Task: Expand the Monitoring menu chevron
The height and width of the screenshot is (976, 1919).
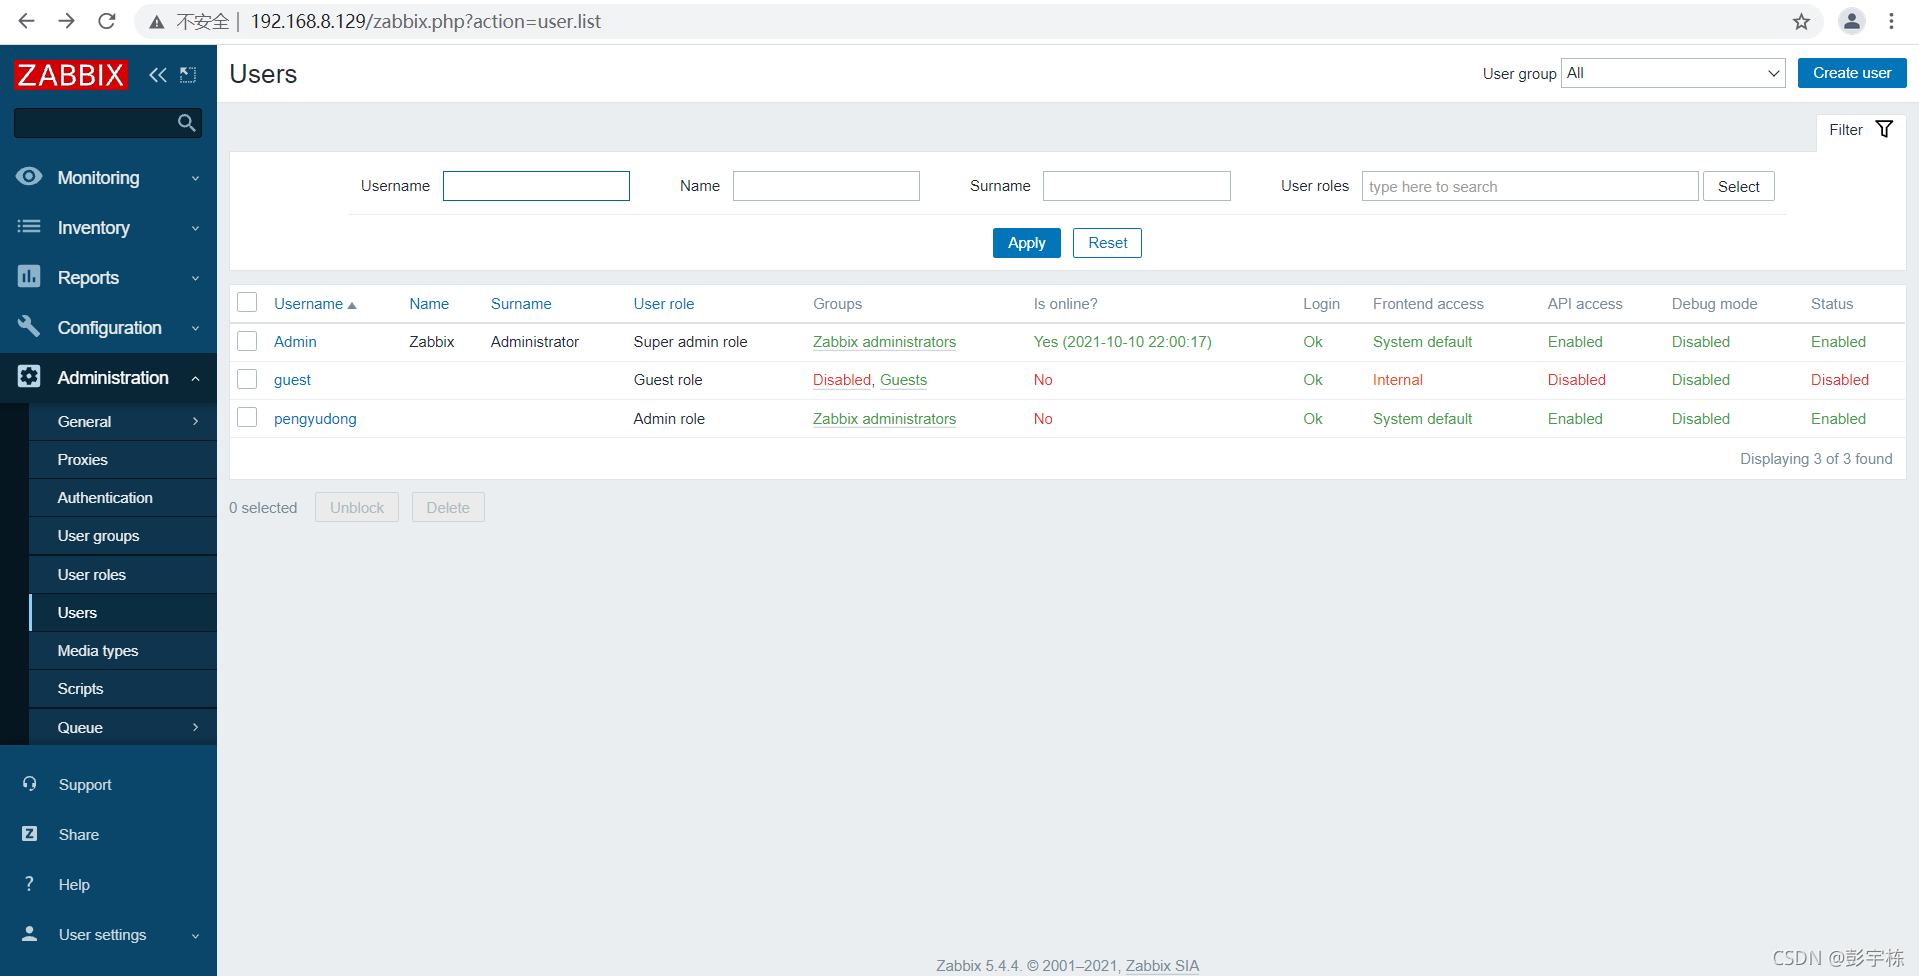Action: (x=195, y=178)
